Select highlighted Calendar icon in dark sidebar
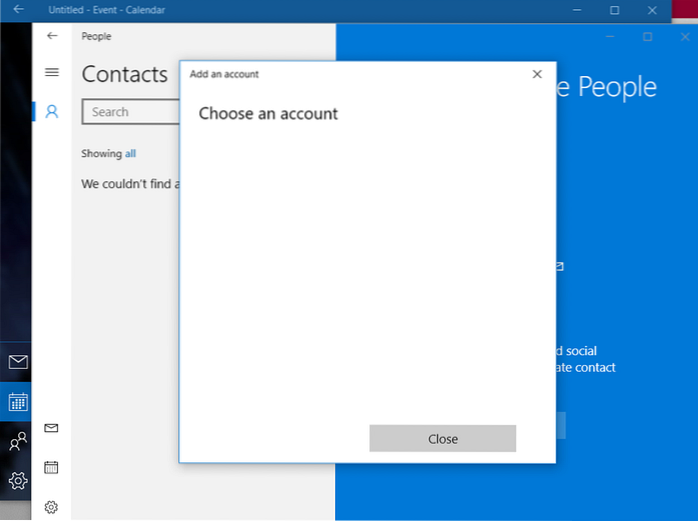698x521 pixels. (x=17, y=402)
